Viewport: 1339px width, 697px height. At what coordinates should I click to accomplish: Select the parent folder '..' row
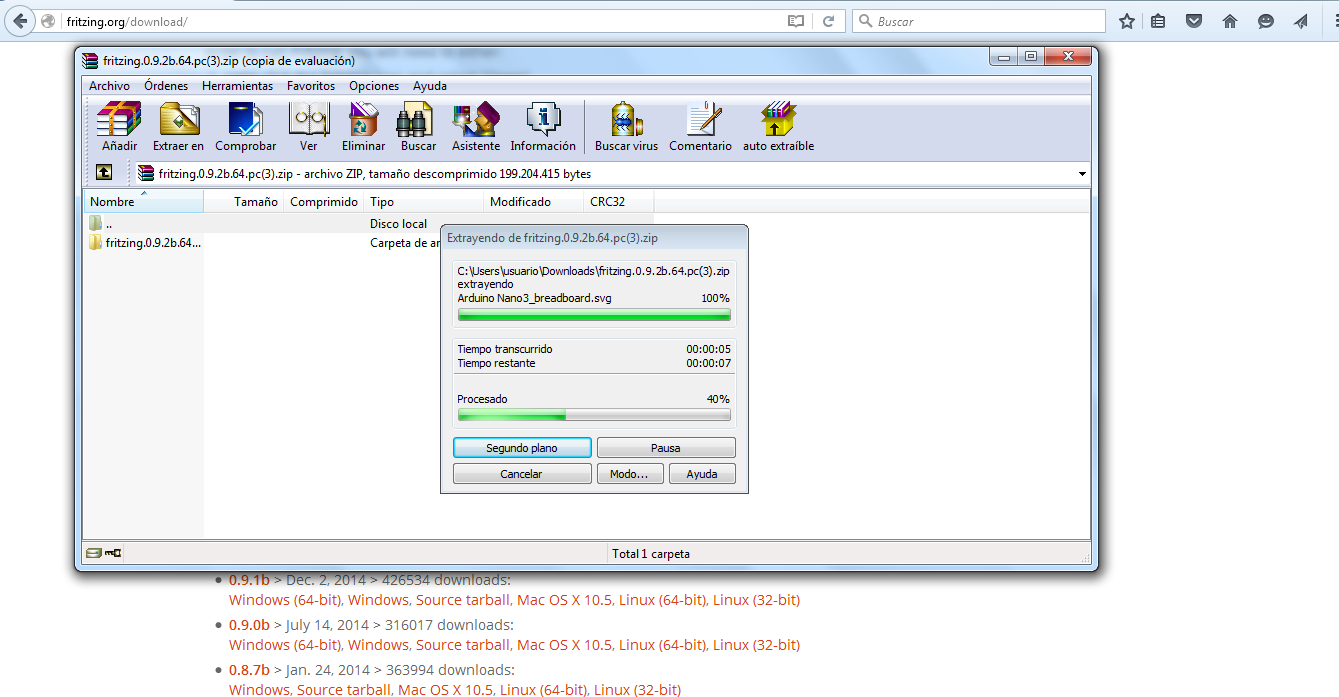pyautogui.click(x=368, y=224)
